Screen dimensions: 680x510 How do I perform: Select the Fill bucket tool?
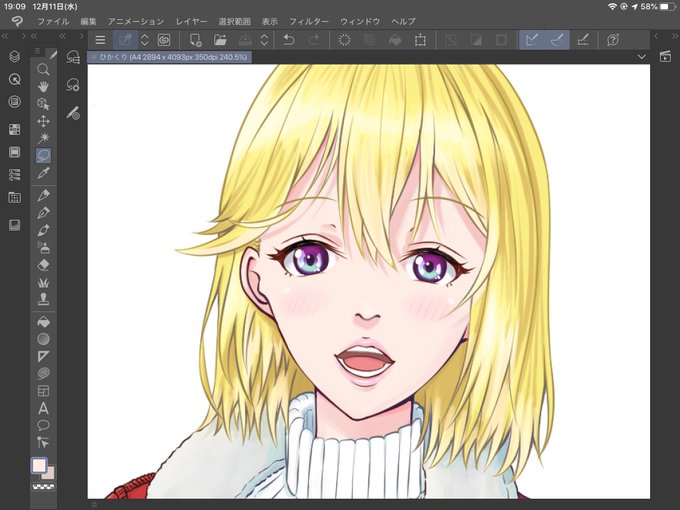click(x=43, y=322)
